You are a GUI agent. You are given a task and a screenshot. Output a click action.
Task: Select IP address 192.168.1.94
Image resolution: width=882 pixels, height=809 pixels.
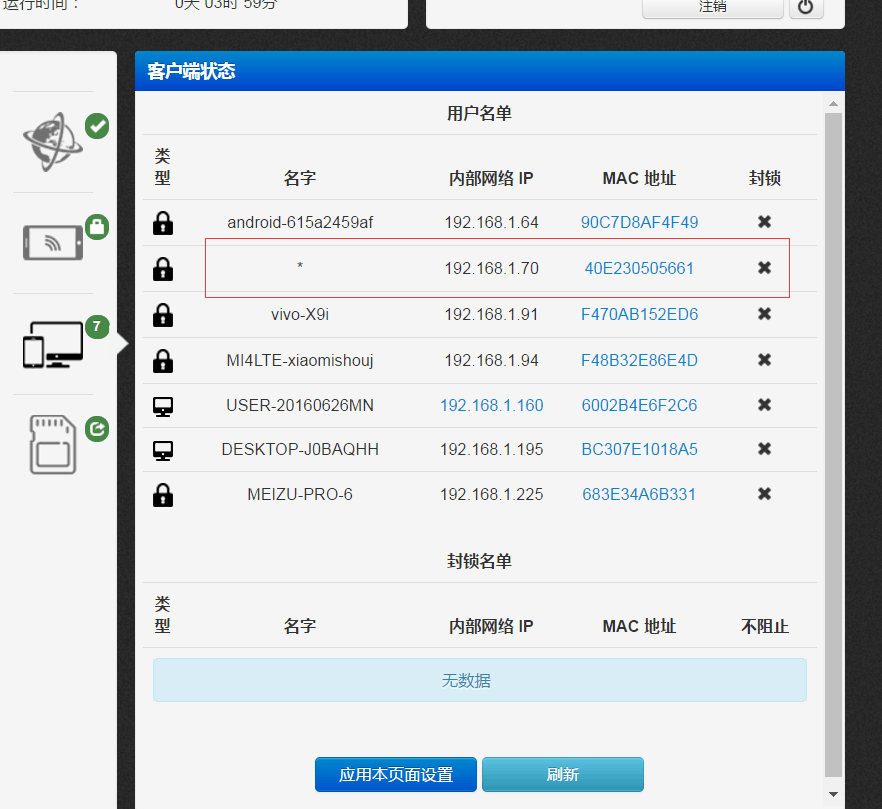492,361
